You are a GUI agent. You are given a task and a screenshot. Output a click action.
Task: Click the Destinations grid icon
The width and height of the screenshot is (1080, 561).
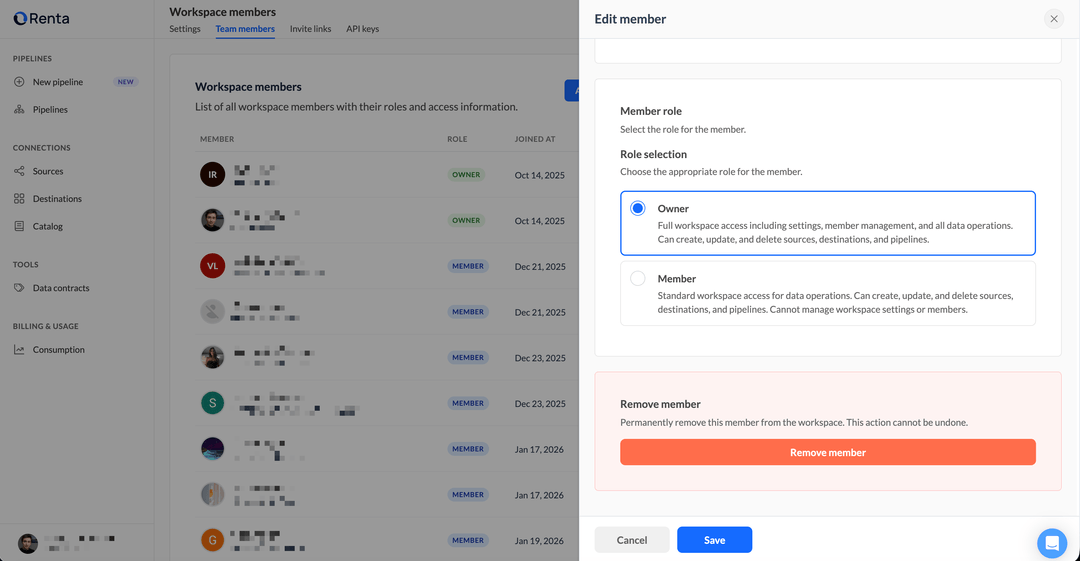[x=19, y=199]
